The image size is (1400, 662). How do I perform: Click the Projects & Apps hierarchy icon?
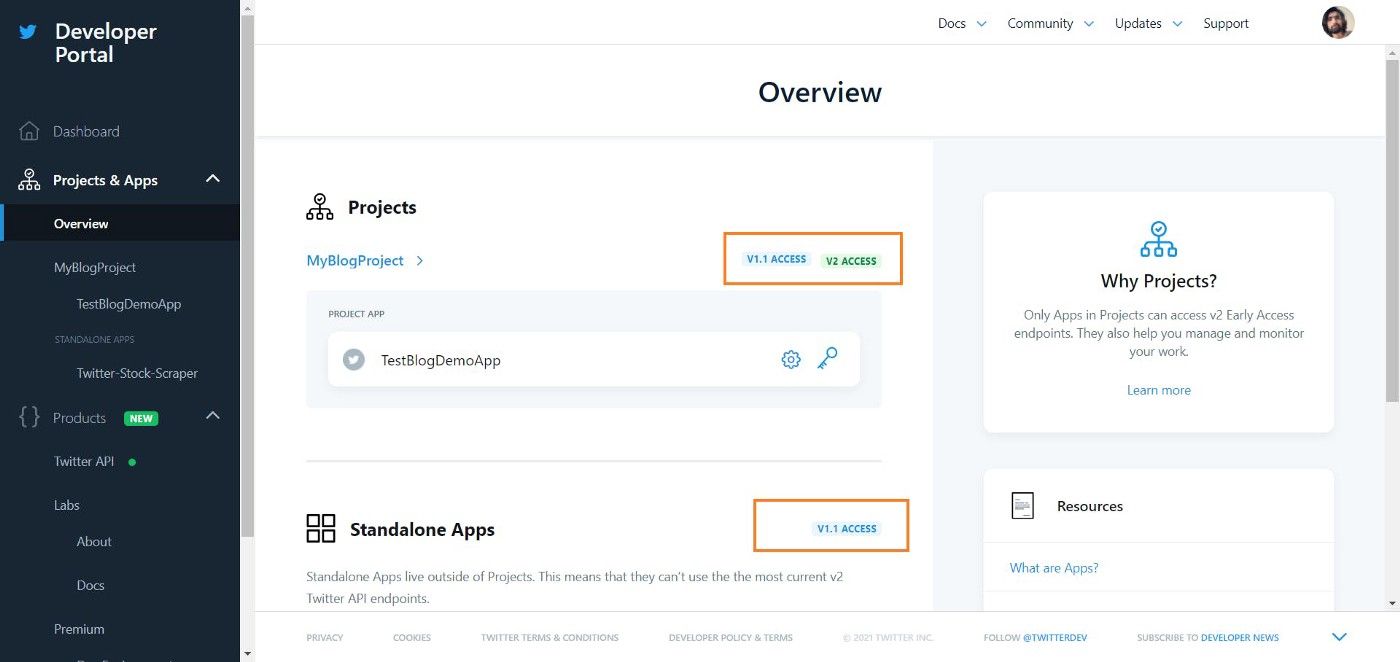29,180
